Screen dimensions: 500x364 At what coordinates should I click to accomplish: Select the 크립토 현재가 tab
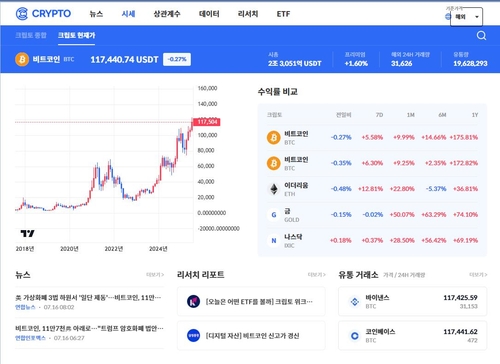(x=76, y=35)
